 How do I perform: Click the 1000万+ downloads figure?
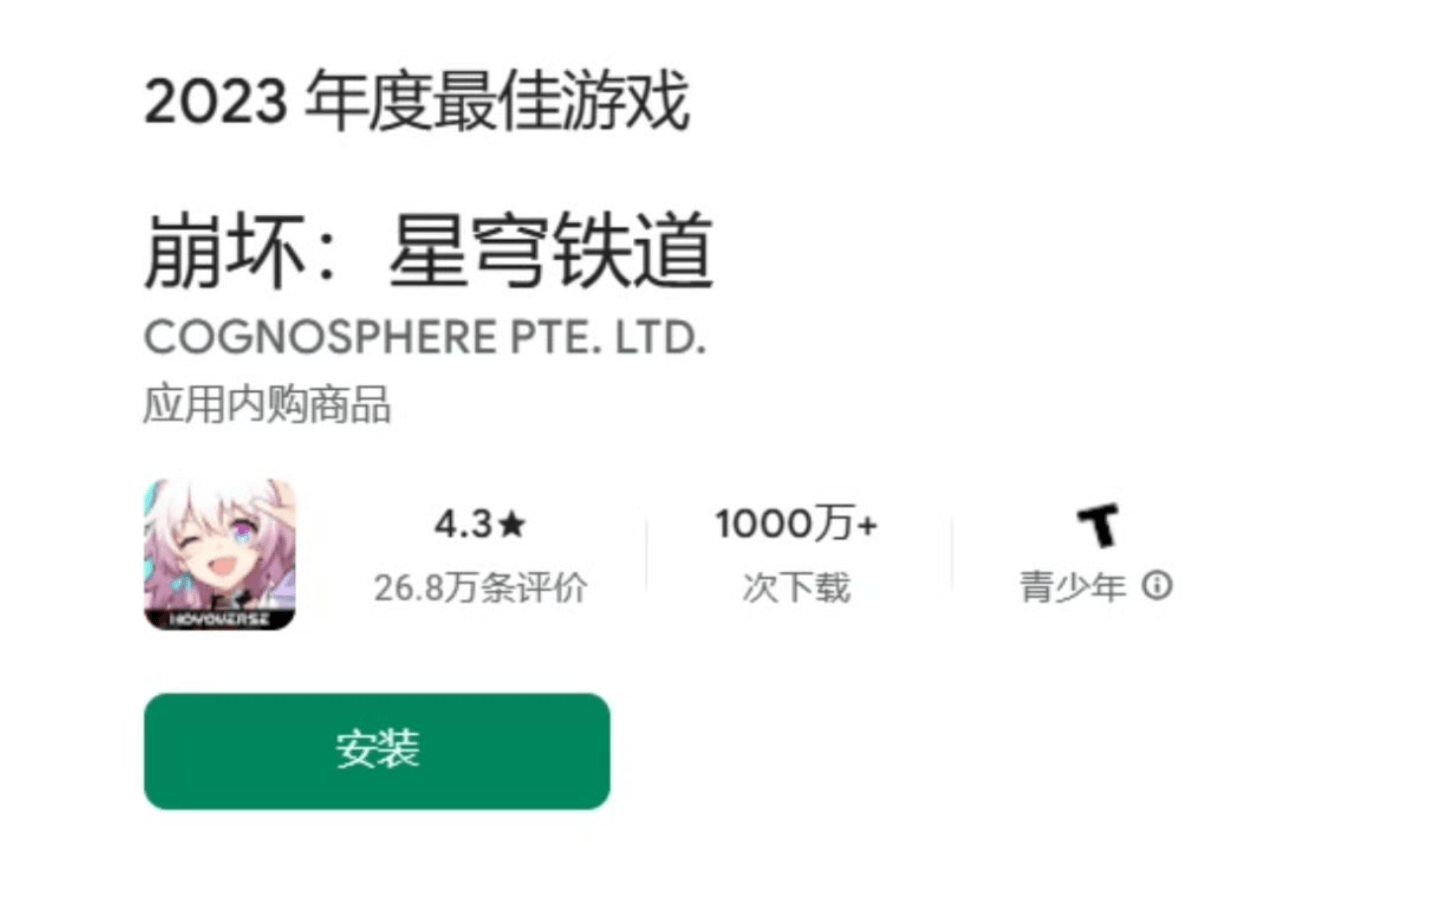(796, 524)
